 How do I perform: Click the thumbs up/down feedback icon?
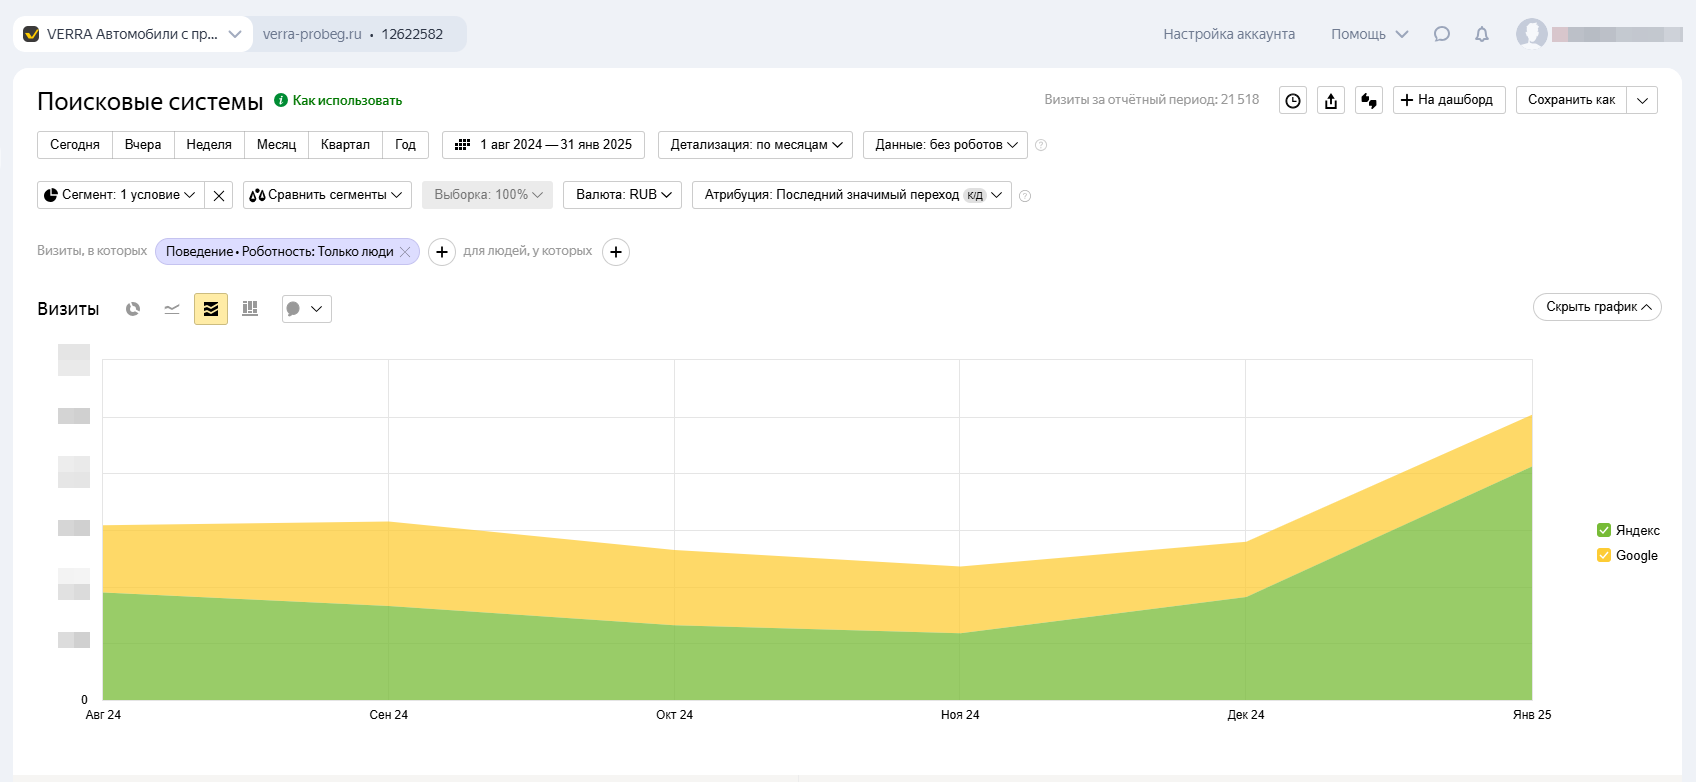tap(1369, 100)
